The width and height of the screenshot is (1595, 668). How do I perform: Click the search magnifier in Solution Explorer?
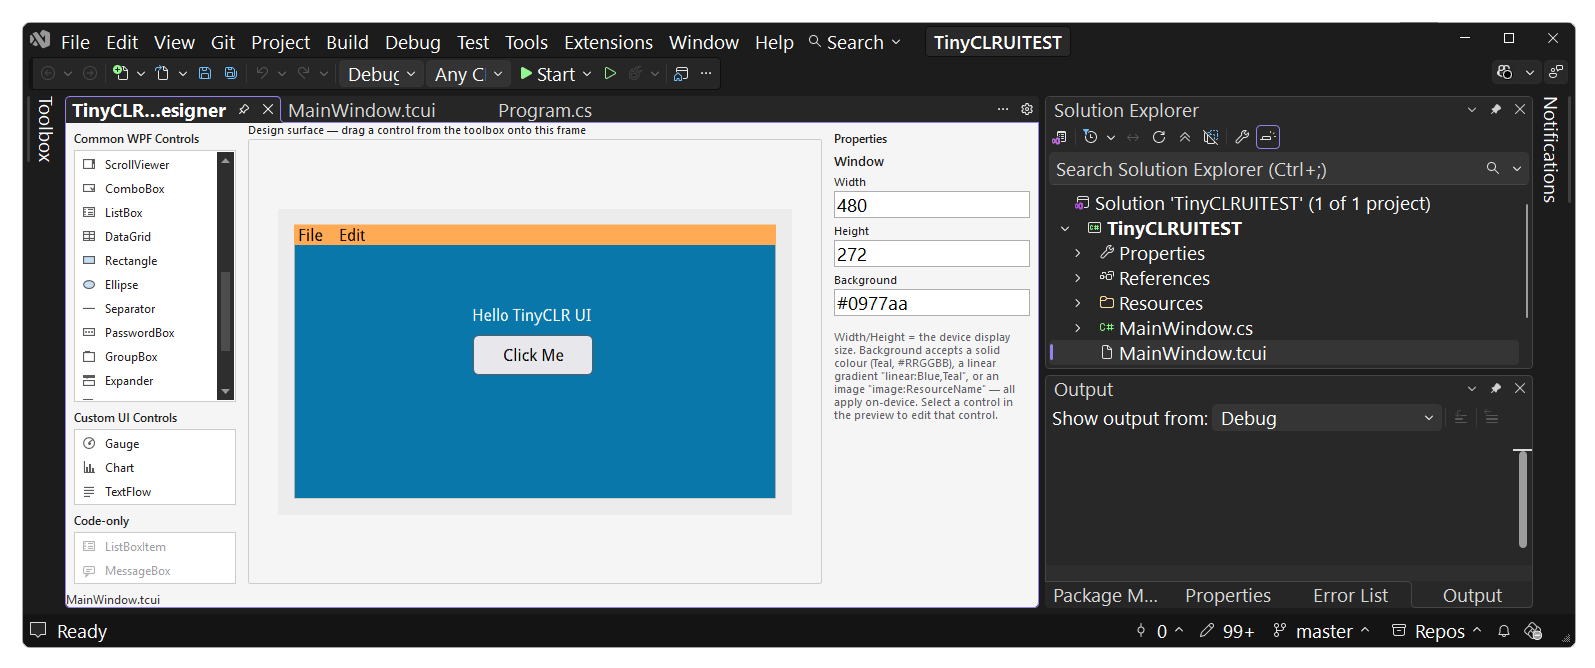pyautogui.click(x=1493, y=169)
